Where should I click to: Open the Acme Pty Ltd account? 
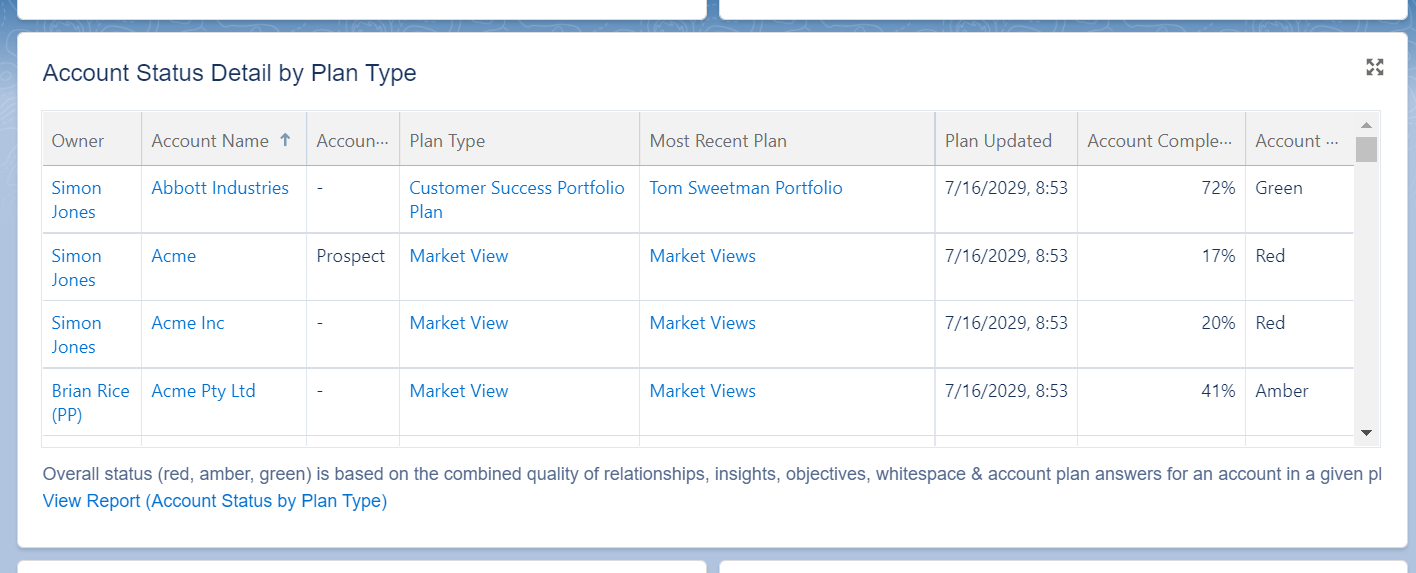tap(204, 391)
